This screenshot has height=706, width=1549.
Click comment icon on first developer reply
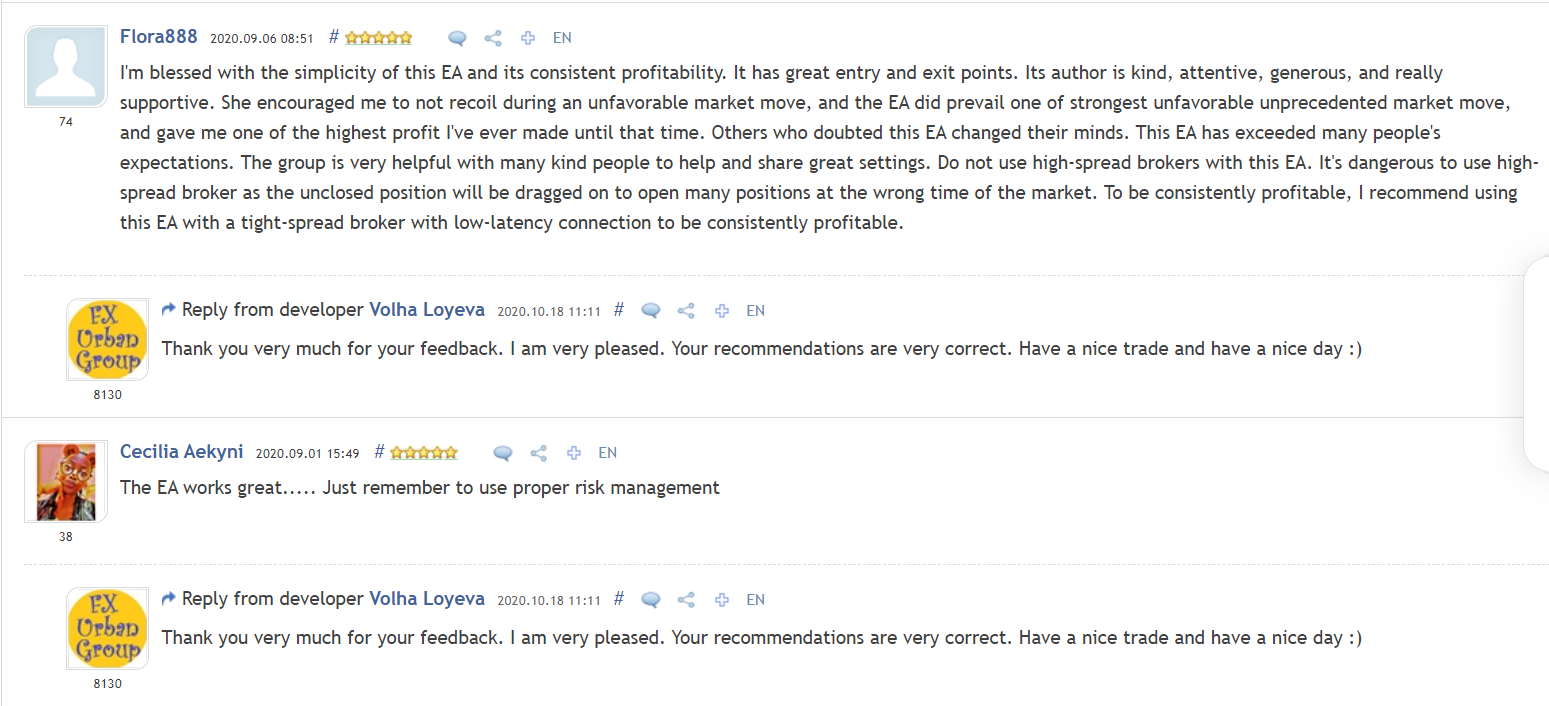pos(651,311)
